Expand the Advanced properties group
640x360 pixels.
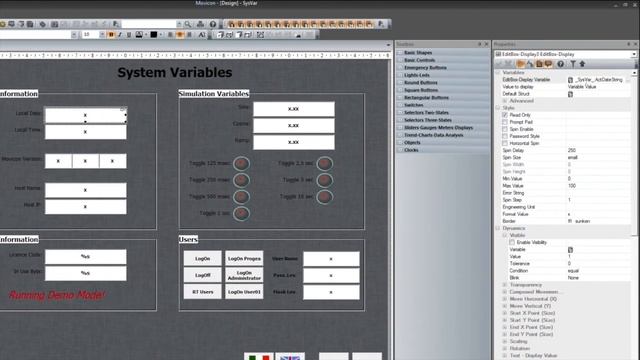coord(505,101)
